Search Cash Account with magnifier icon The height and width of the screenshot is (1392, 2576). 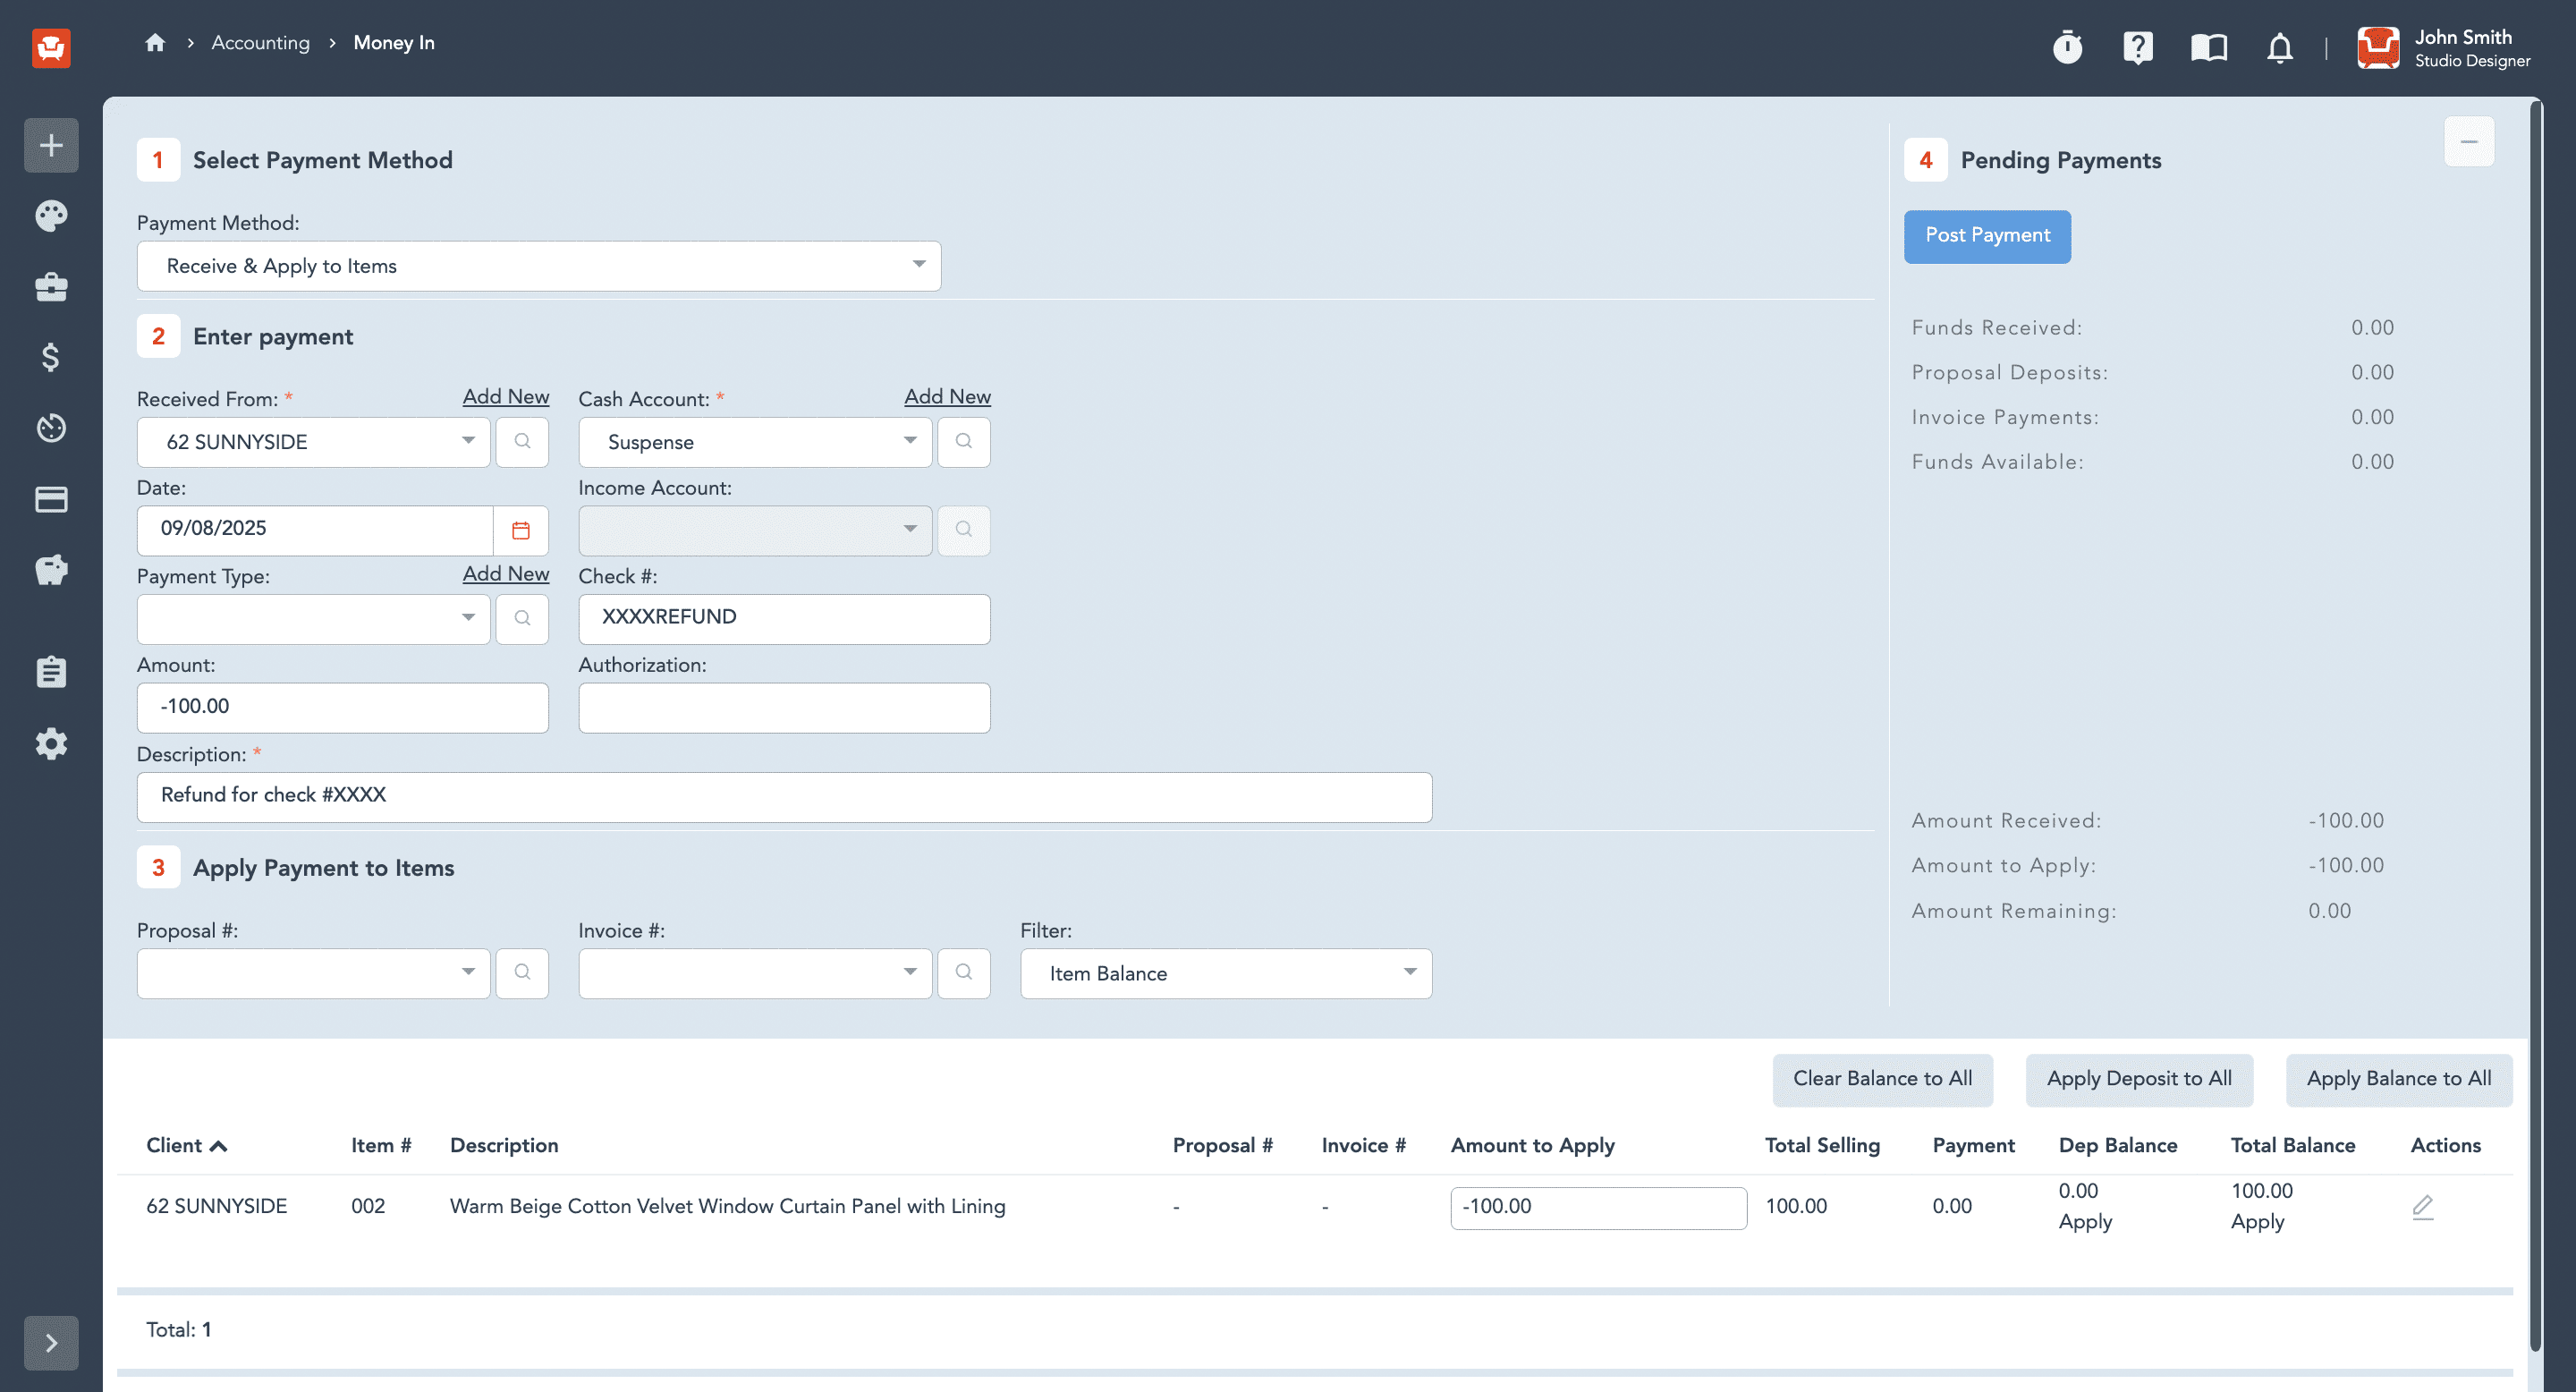pyautogui.click(x=964, y=441)
